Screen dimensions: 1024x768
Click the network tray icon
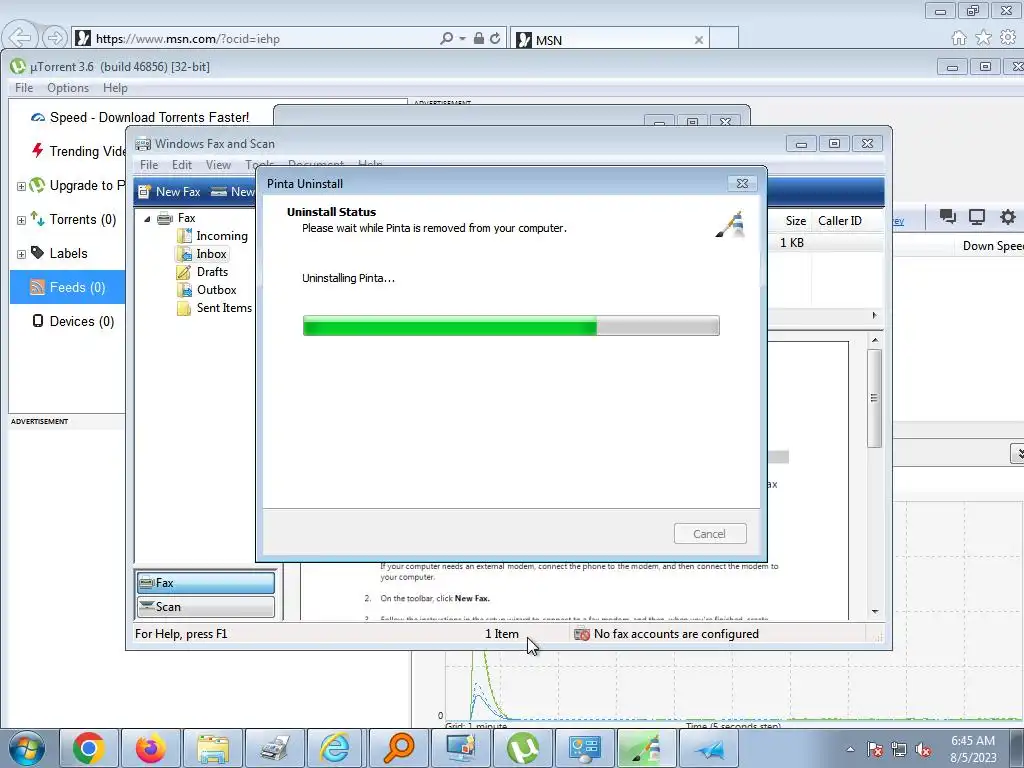pos(899,749)
